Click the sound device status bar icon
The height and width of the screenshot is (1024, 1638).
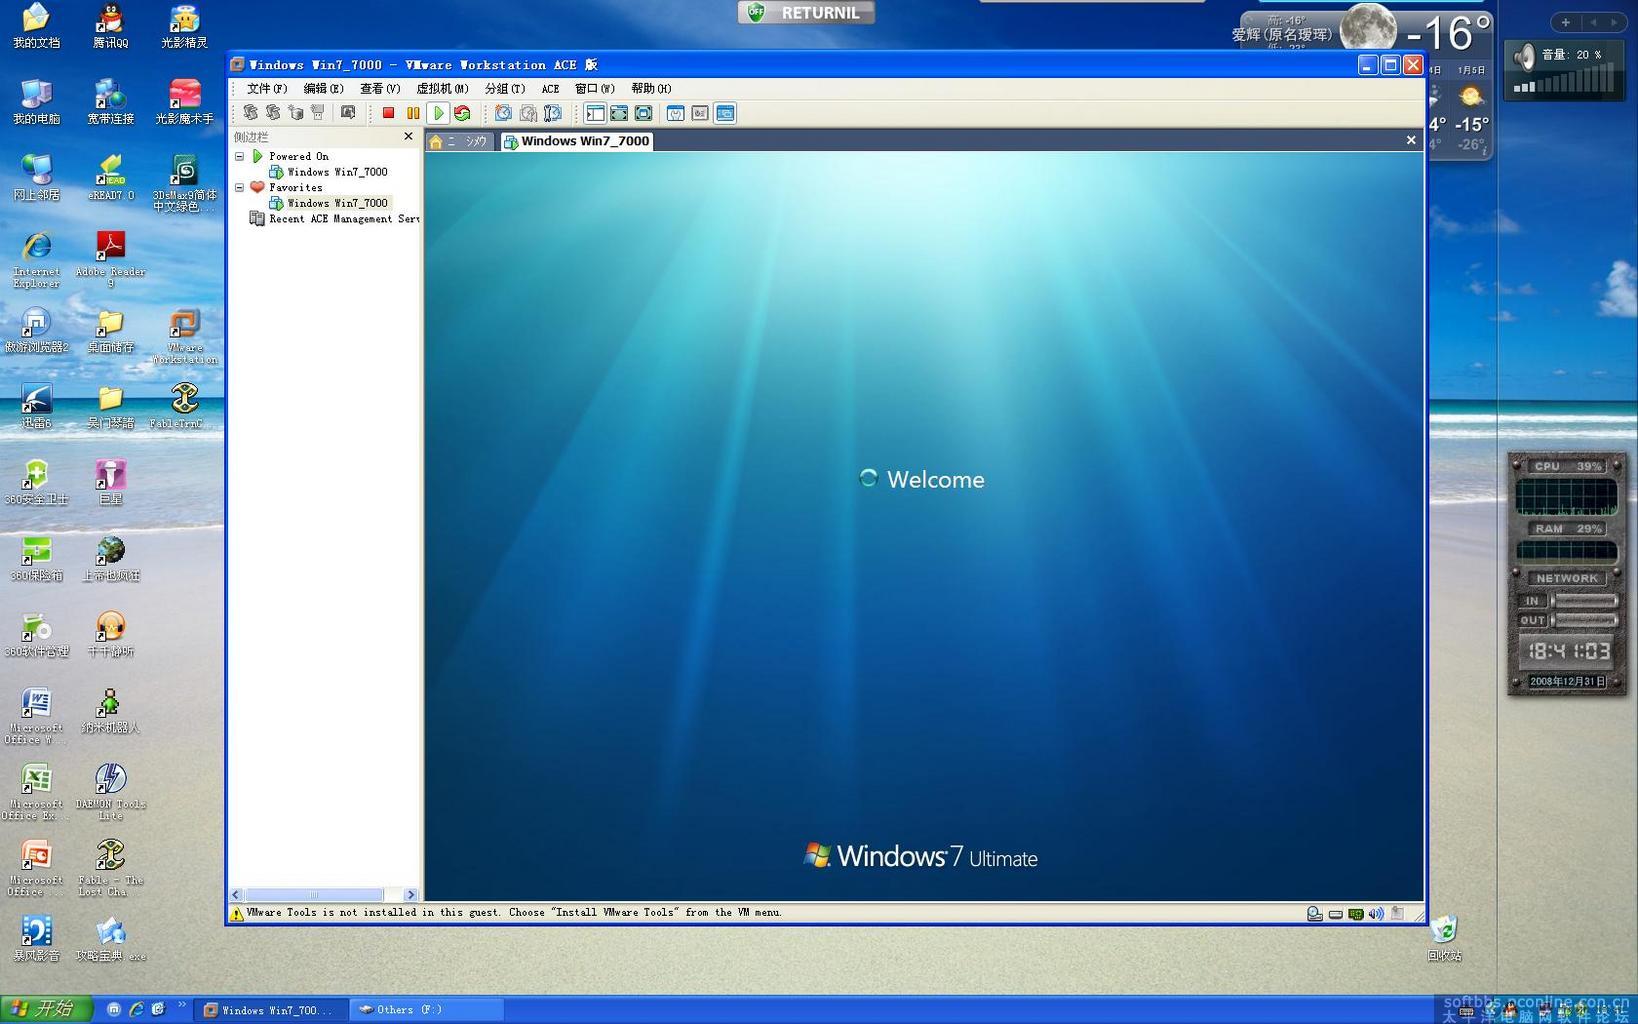pos(1376,913)
